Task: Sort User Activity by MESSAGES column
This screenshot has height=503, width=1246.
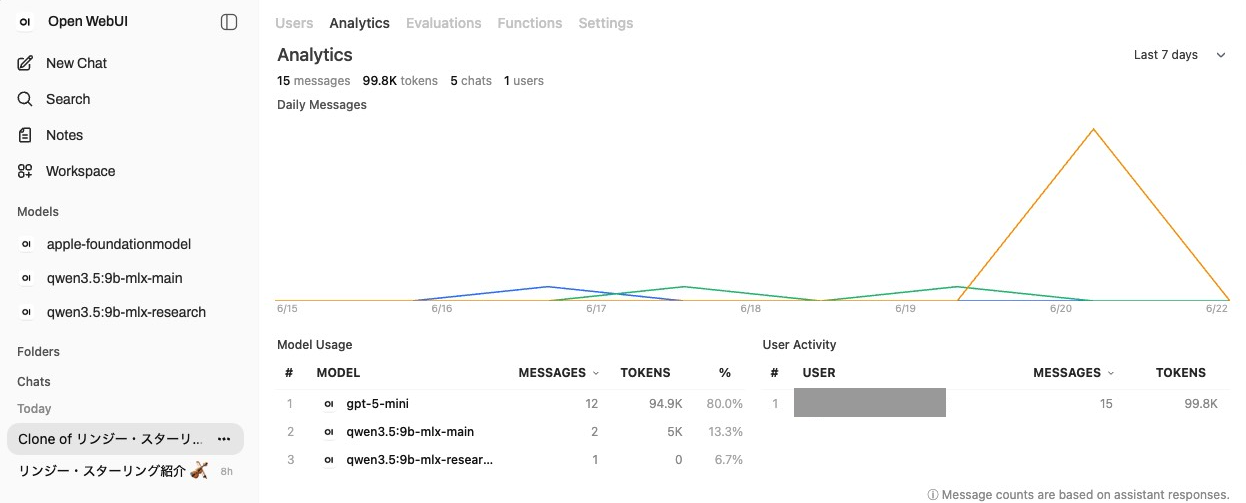Action: click(1074, 372)
